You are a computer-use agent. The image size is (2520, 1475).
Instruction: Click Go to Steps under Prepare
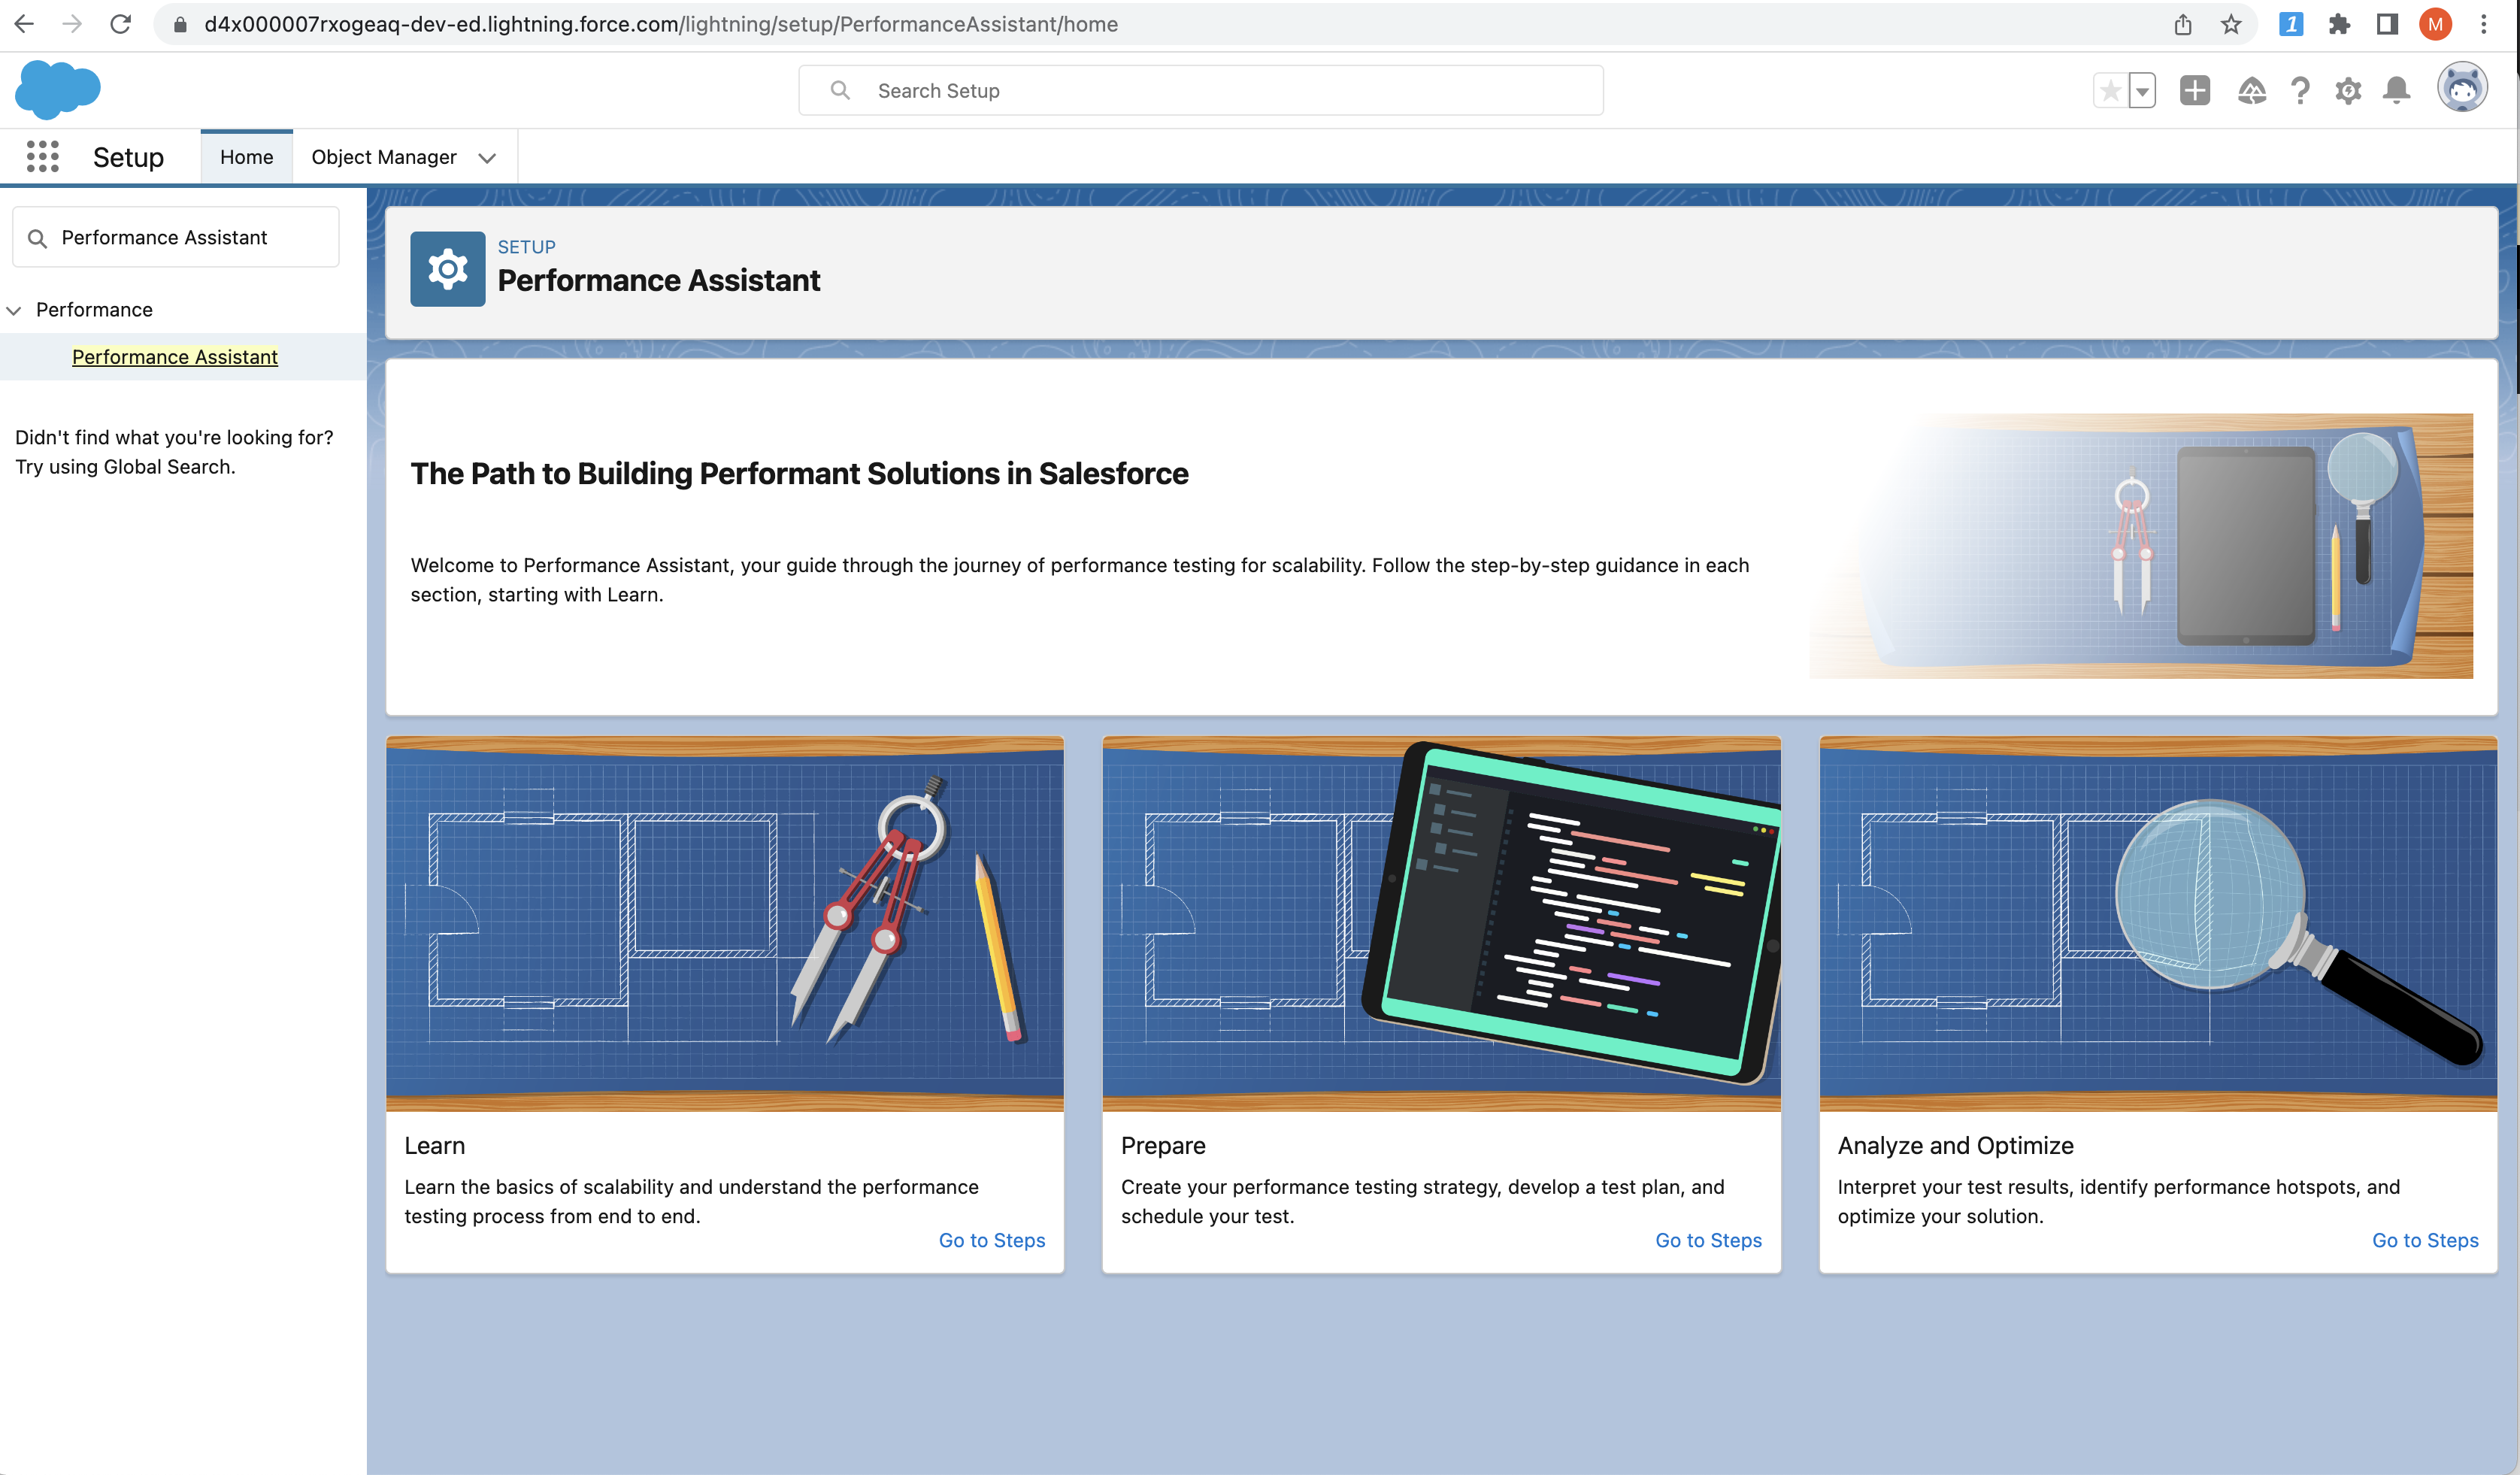(1707, 1240)
